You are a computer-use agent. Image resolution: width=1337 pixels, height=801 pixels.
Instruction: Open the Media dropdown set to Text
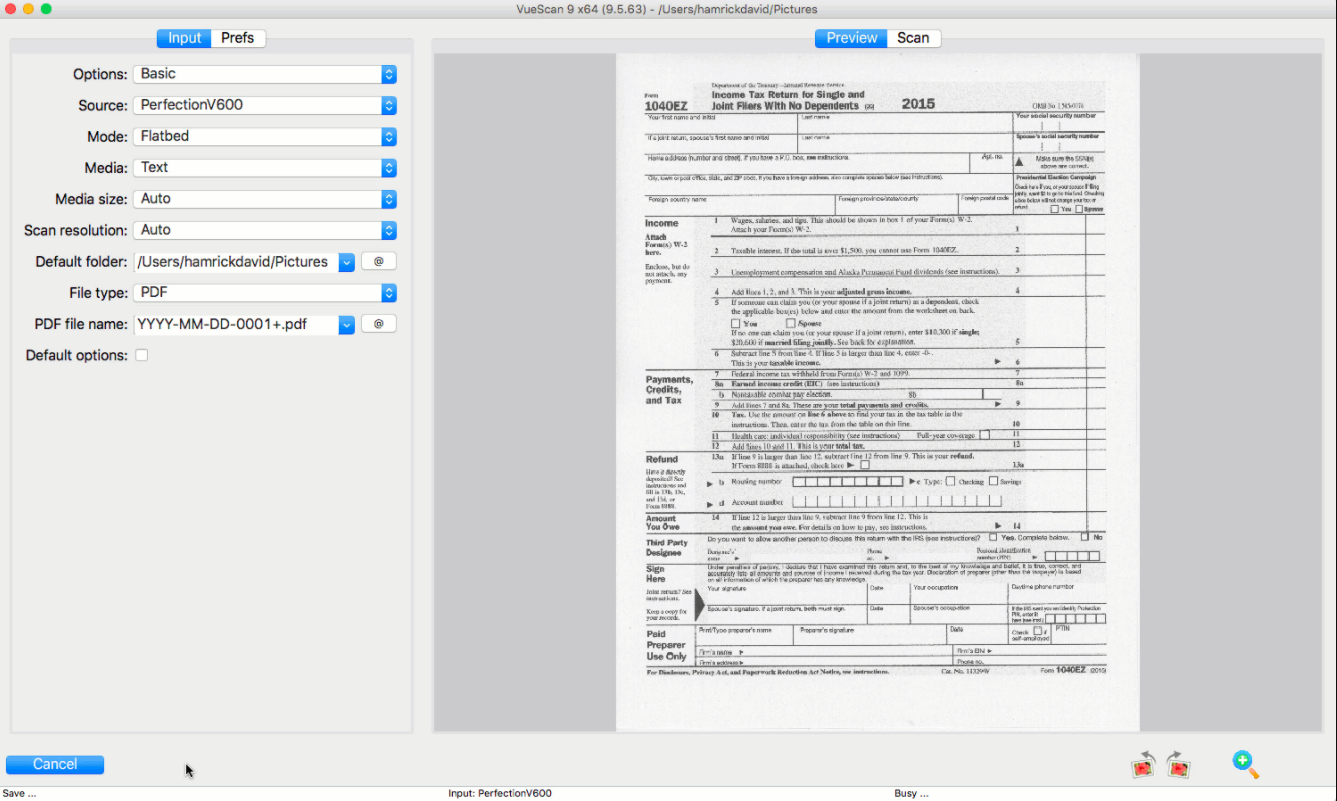(265, 167)
